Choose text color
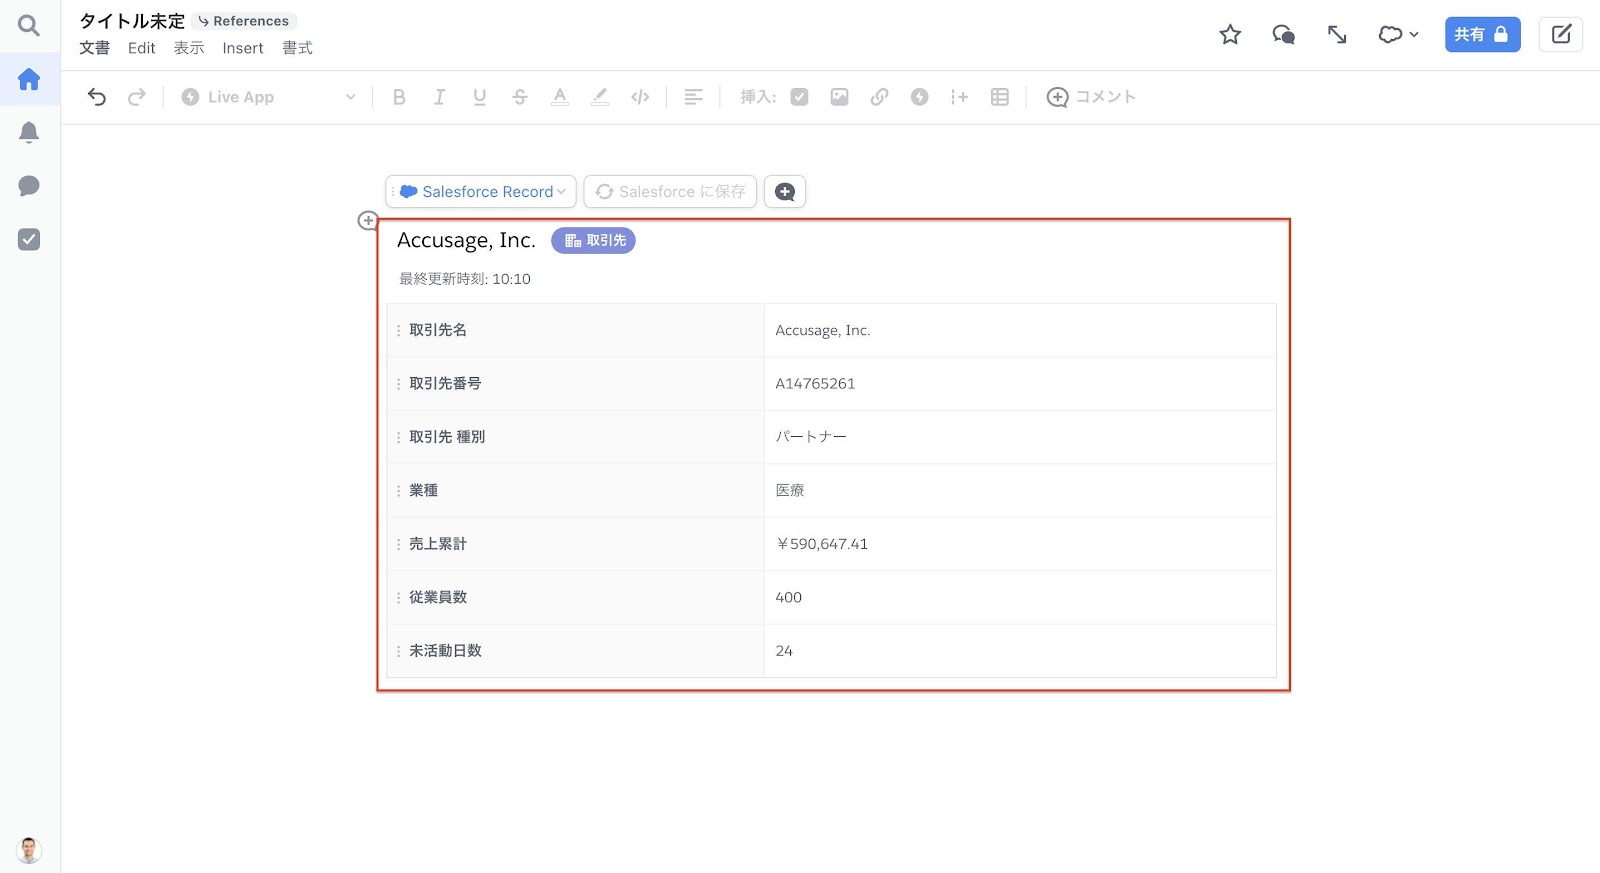This screenshot has height=873, width=1600. click(560, 97)
